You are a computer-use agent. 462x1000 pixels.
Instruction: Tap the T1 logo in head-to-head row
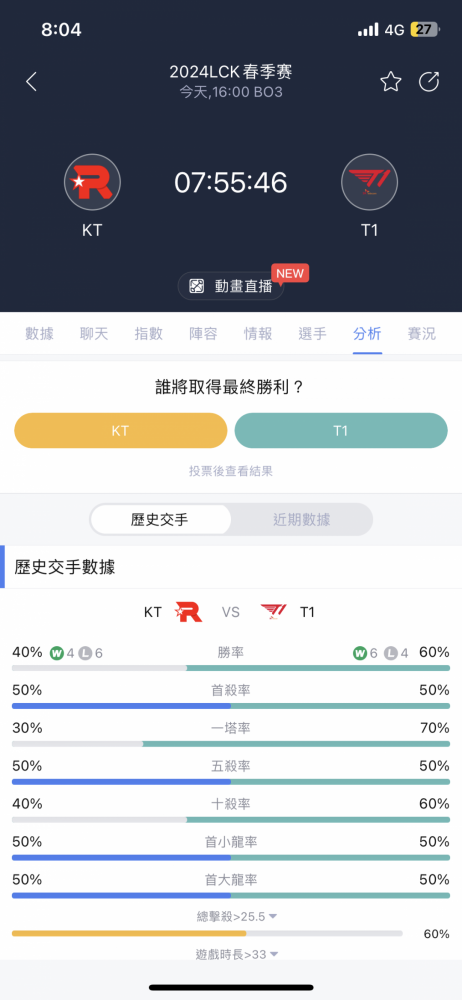pos(274,612)
